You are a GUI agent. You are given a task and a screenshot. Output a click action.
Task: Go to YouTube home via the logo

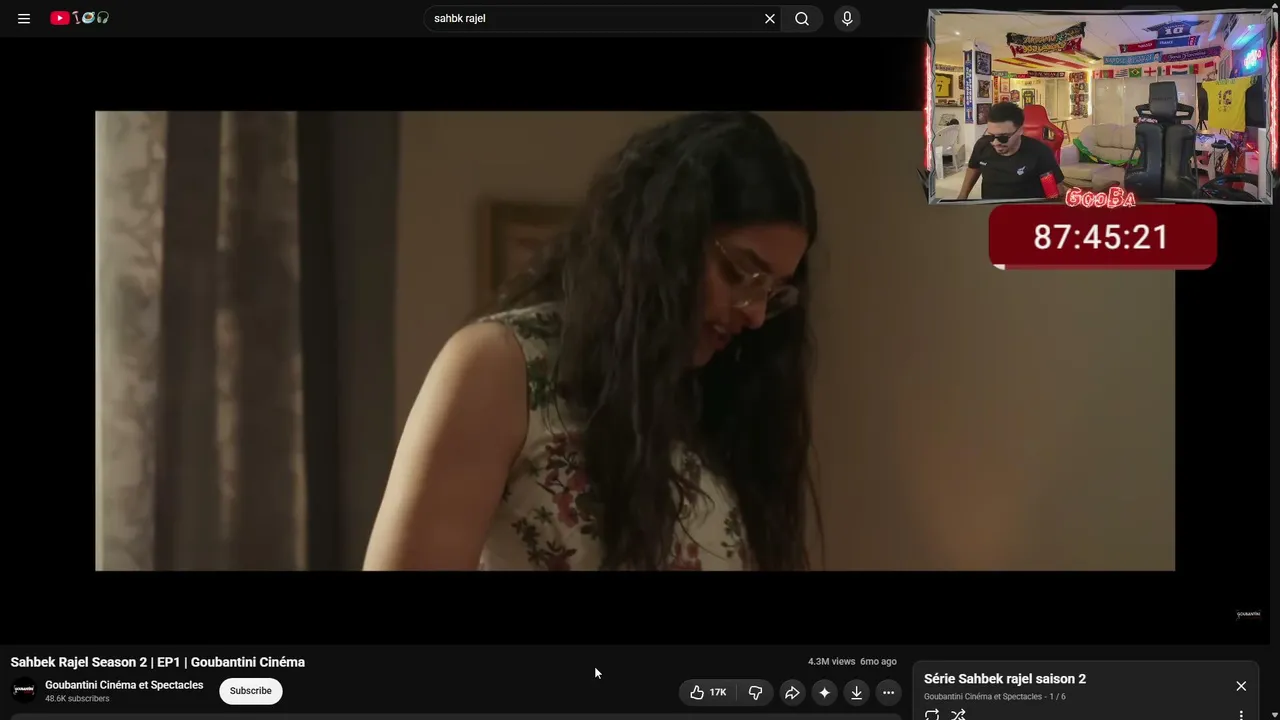80,18
